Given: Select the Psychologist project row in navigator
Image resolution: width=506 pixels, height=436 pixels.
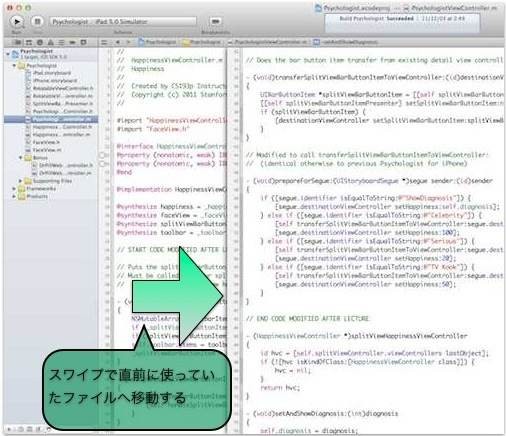Looking at the screenshot, I should (51, 54).
